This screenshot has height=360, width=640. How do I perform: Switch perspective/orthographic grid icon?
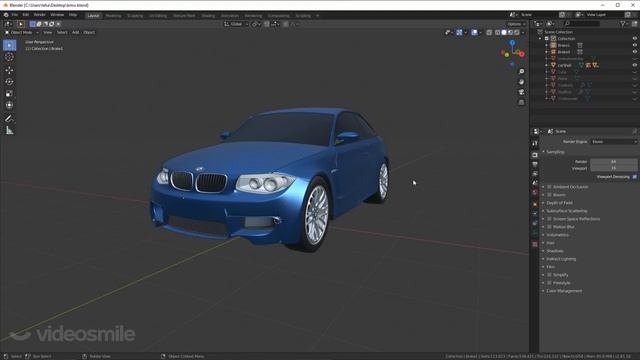coord(521,102)
